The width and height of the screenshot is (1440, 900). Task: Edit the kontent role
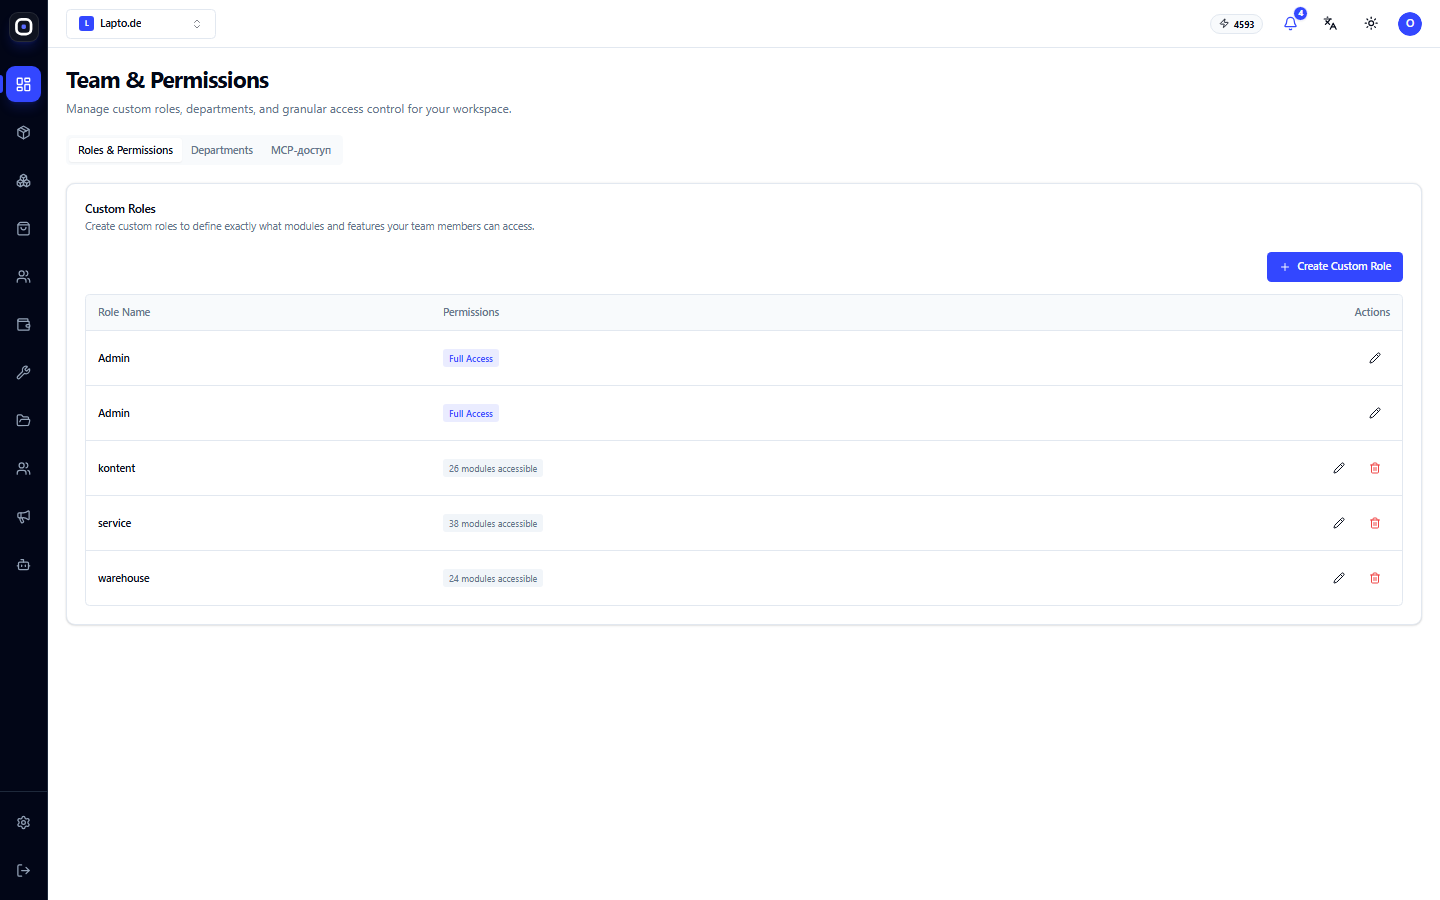1339,468
